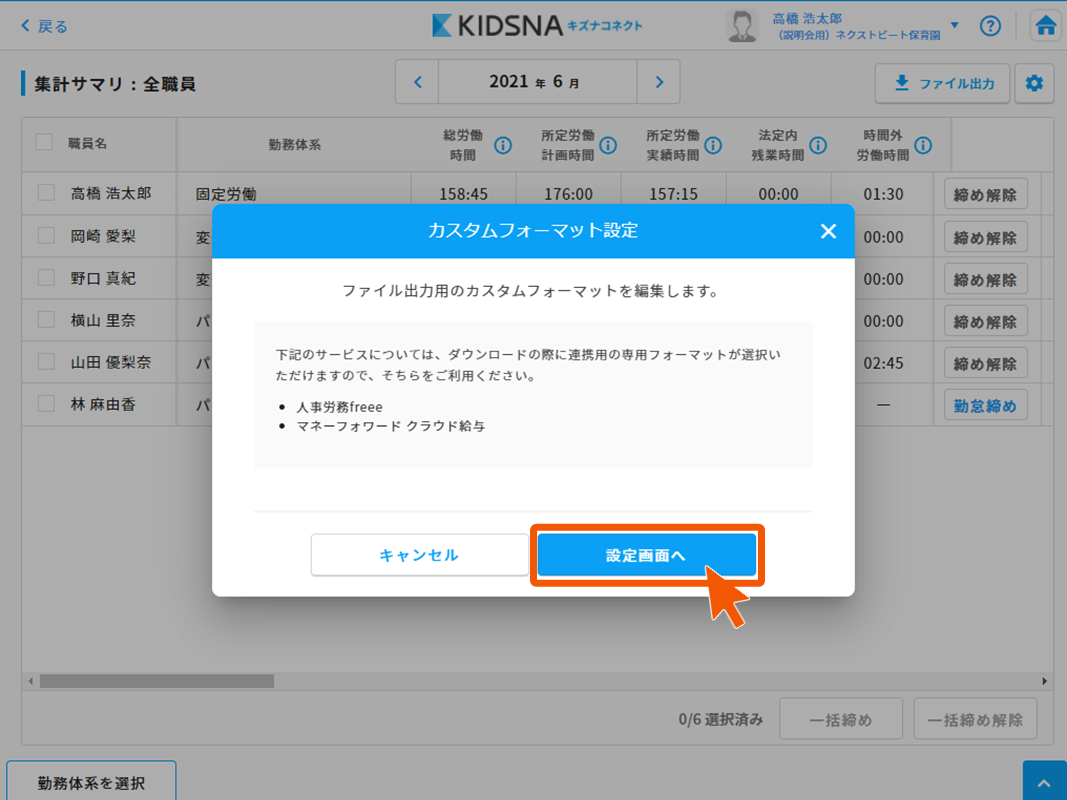
Task: Advance to next month with right chevron
Action: pos(658,83)
